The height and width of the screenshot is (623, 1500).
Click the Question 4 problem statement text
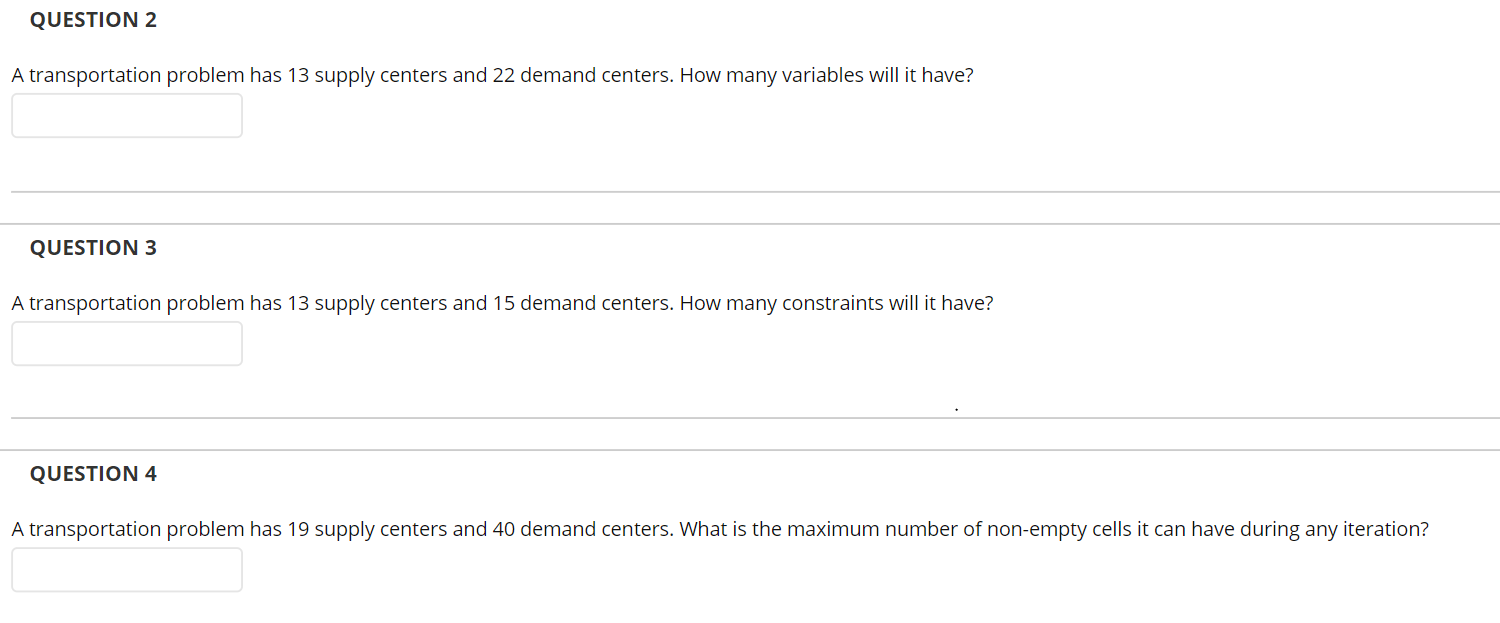(x=720, y=528)
